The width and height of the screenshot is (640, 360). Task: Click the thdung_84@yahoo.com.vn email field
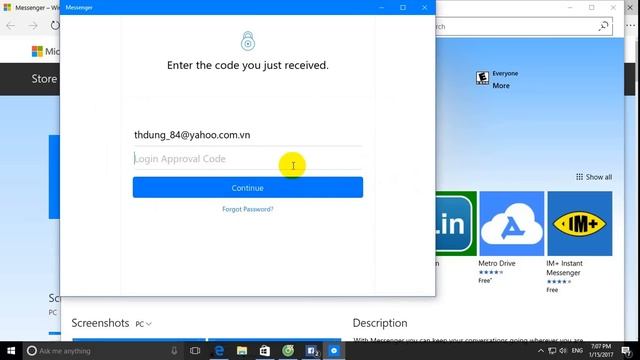click(x=247, y=135)
